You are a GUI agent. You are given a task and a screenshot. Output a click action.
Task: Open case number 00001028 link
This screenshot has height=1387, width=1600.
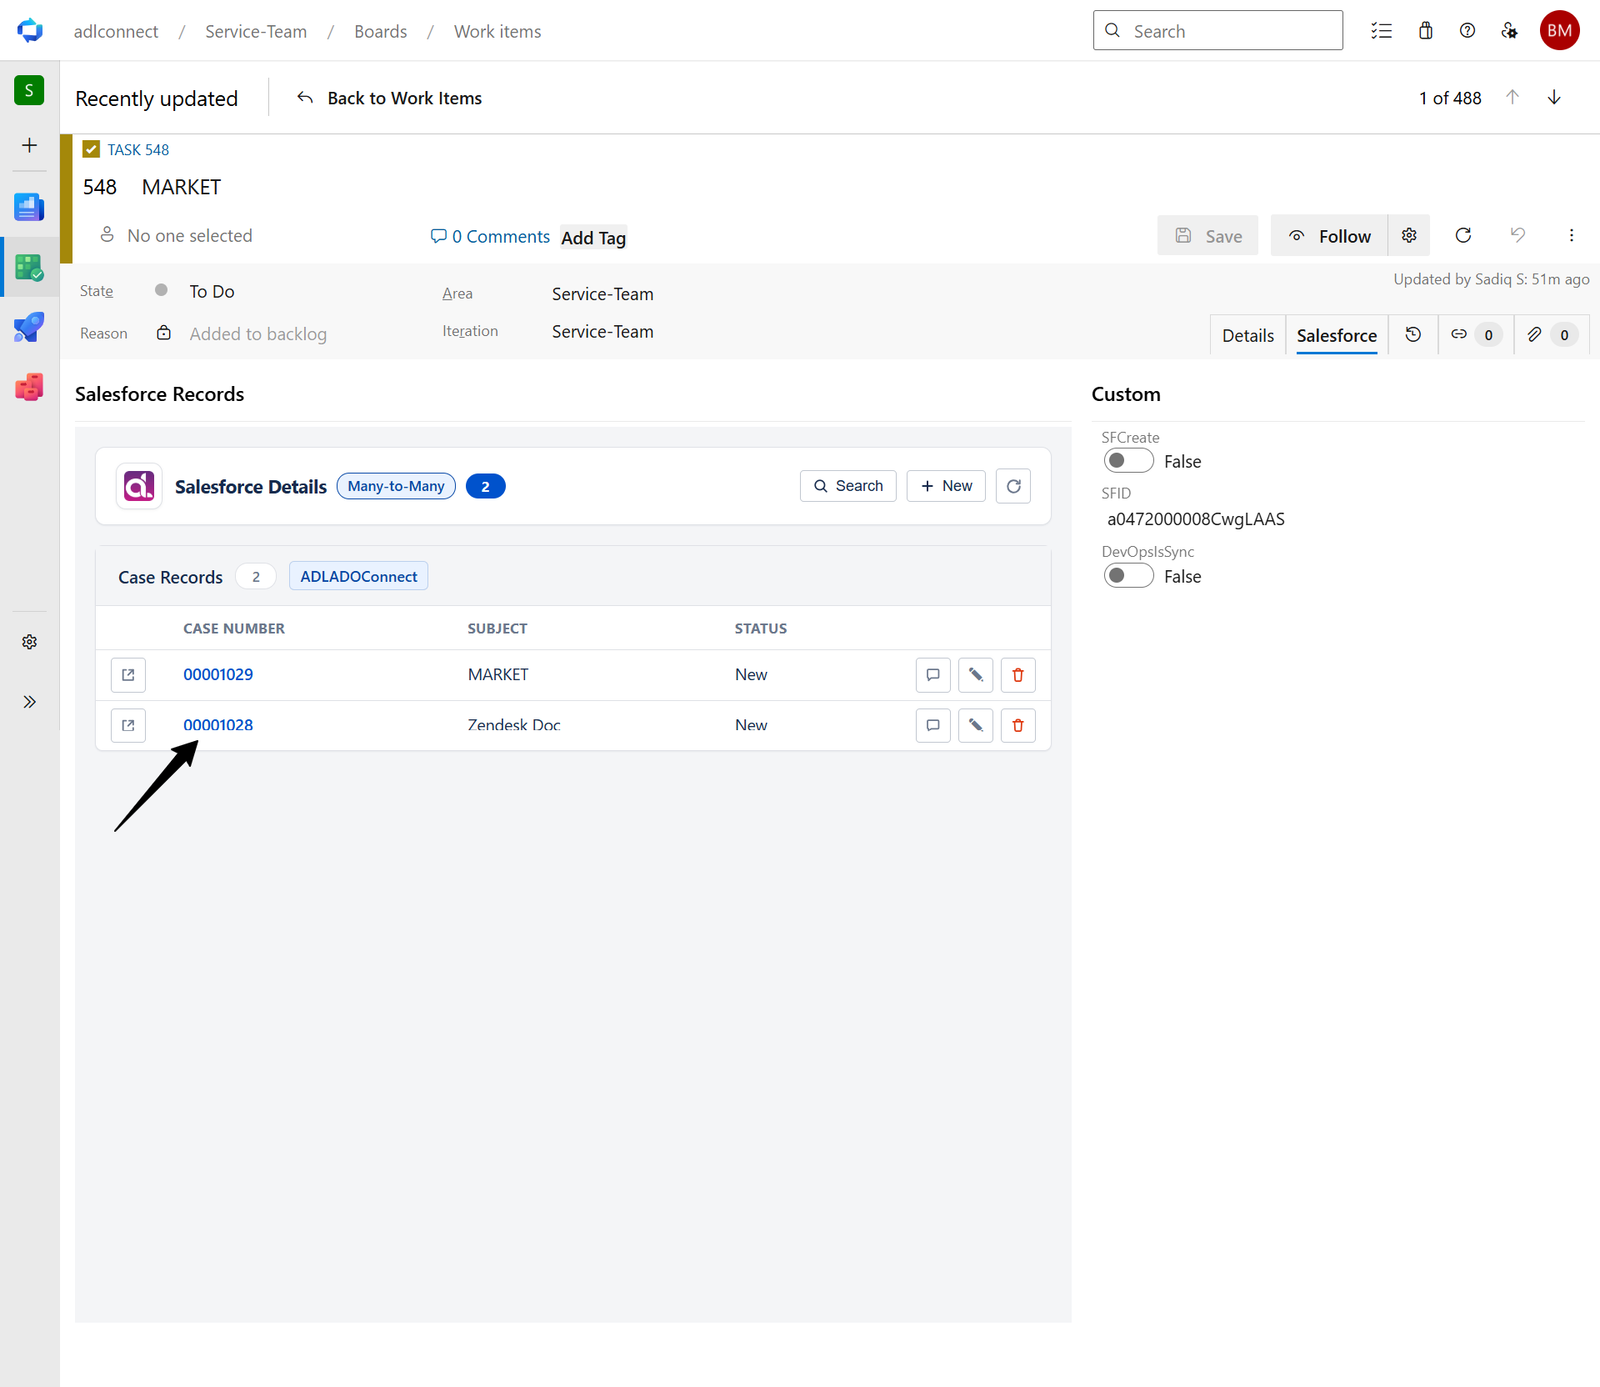[218, 725]
